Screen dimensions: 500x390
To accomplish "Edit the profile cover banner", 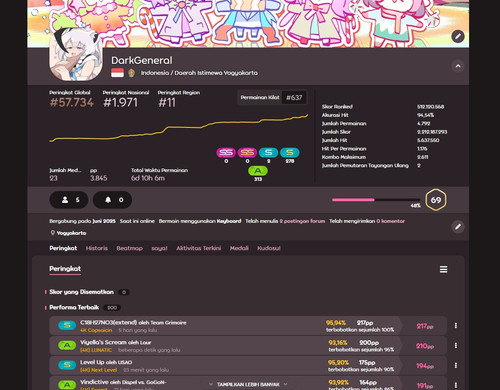I will (x=458, y=36).
